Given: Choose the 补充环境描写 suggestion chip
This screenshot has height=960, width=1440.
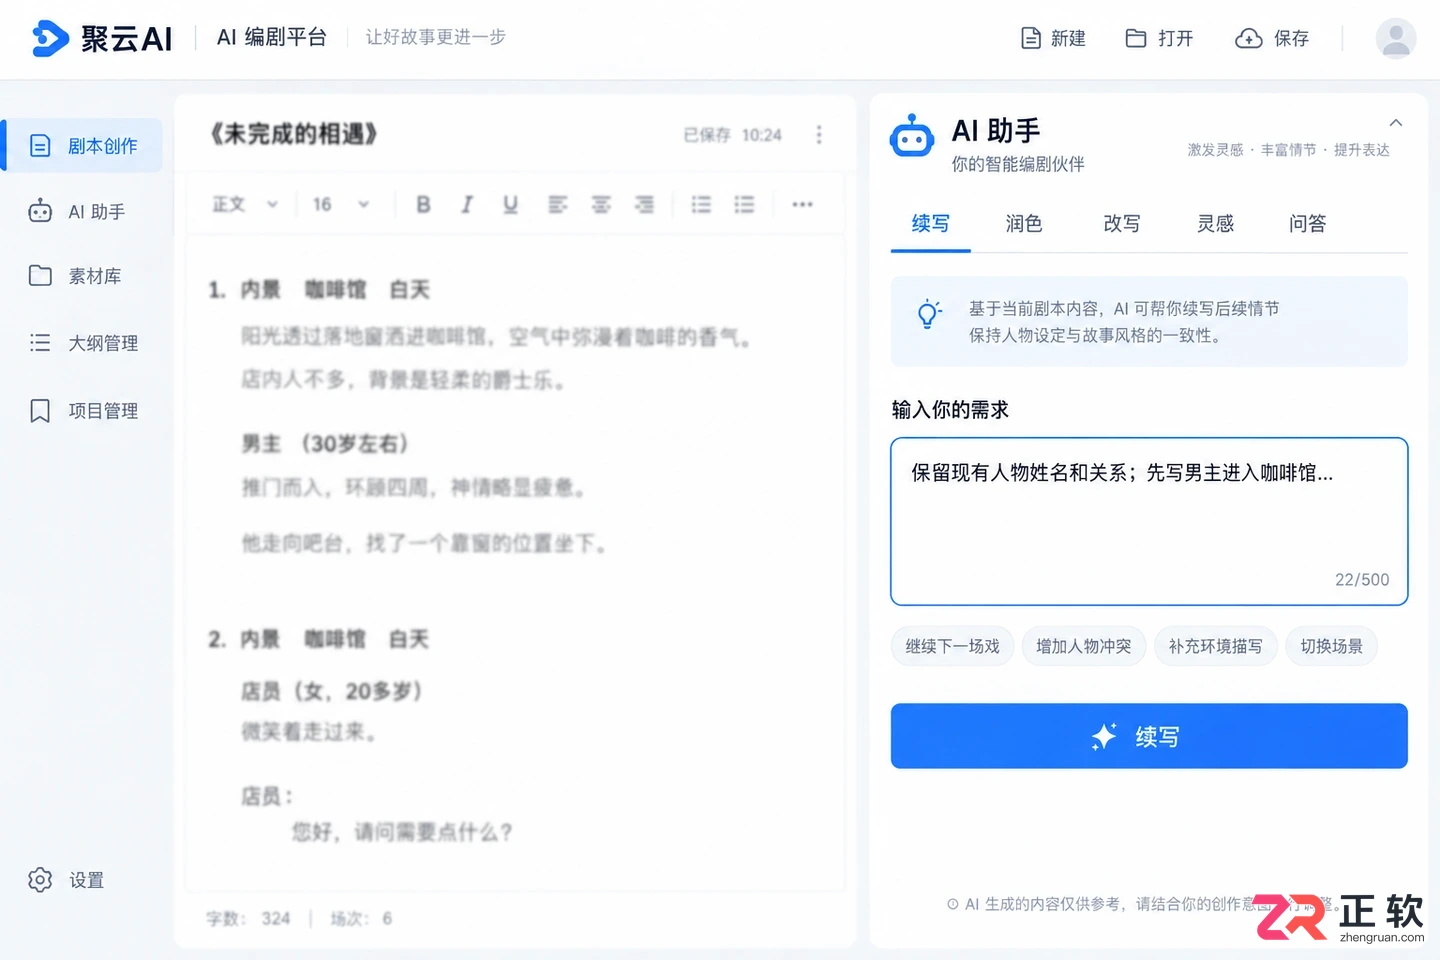Looking at the screenshot, I should (1216, 646).
